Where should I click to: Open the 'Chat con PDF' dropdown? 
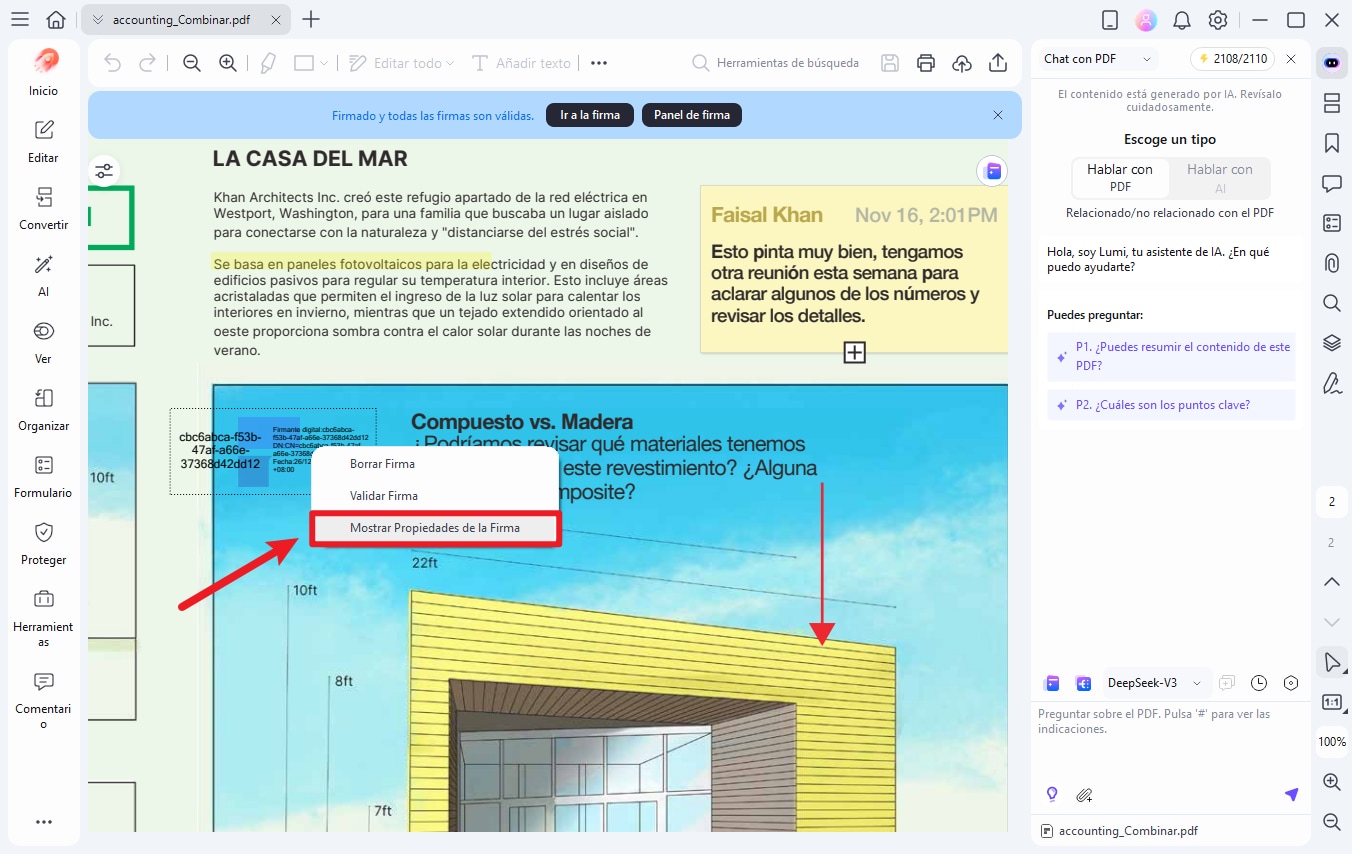pyautogui.click(x=1095, y=58)
